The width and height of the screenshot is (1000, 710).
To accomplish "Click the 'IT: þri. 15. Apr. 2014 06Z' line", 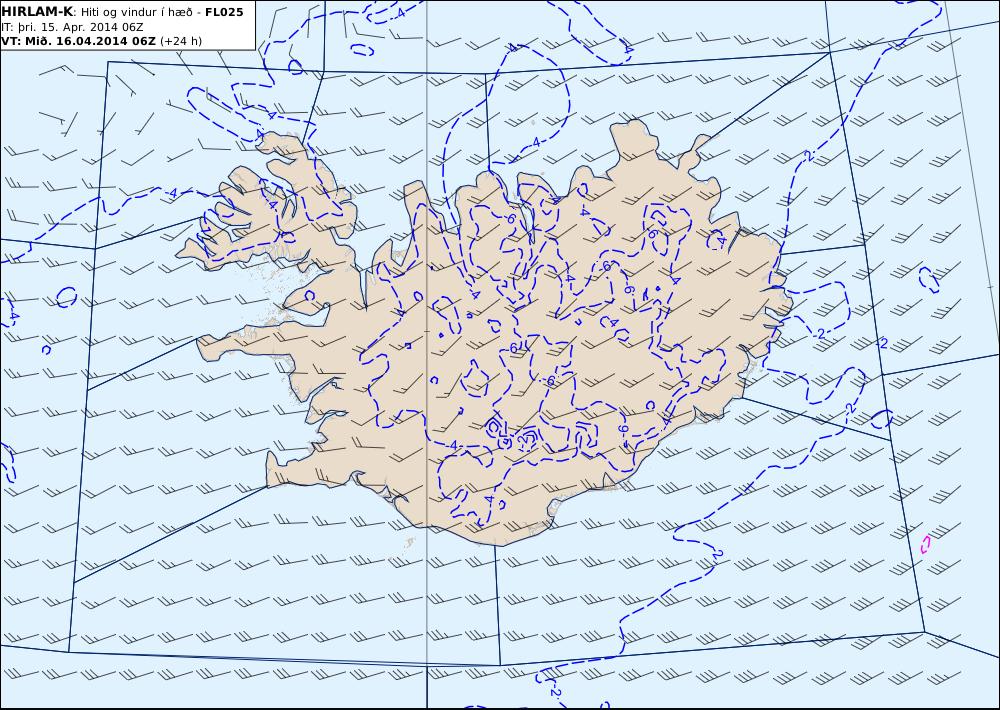I will coord(72,27).
